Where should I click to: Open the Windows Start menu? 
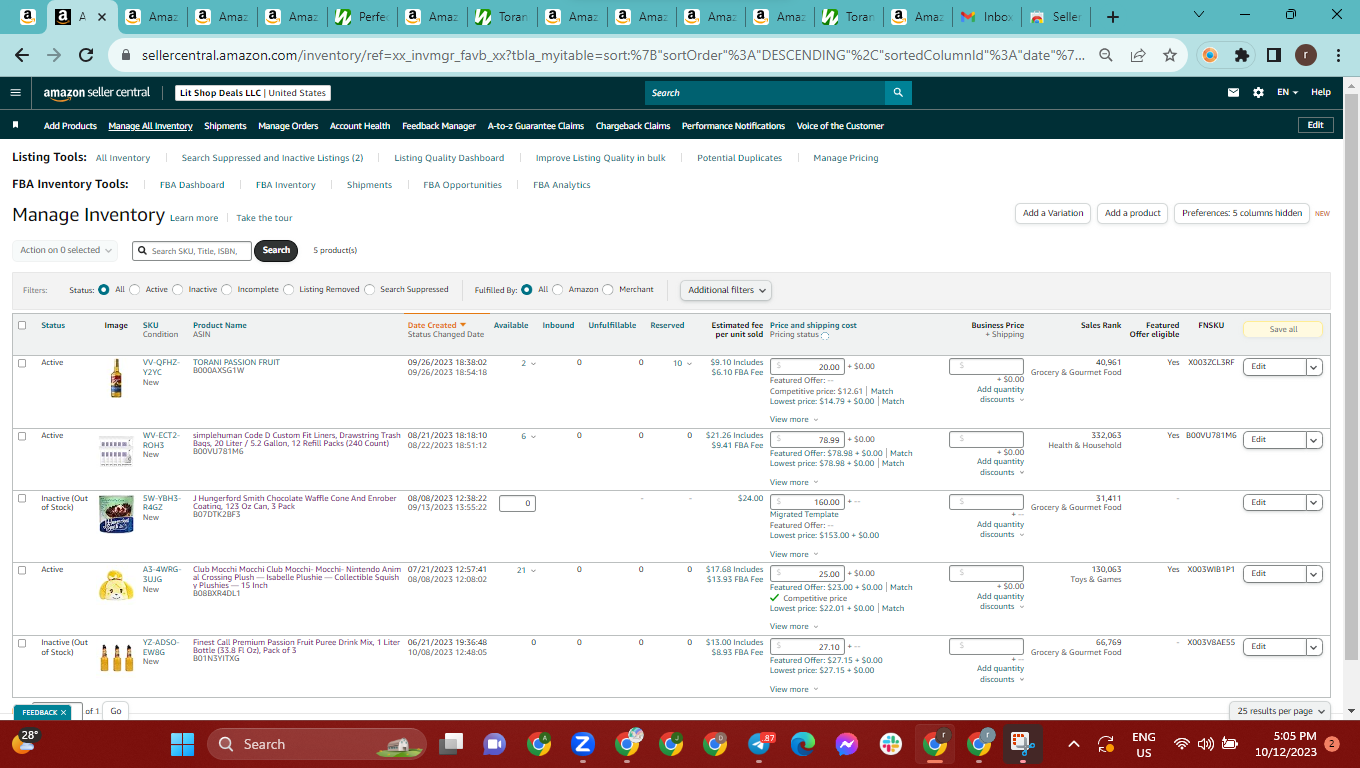point(182,744)
